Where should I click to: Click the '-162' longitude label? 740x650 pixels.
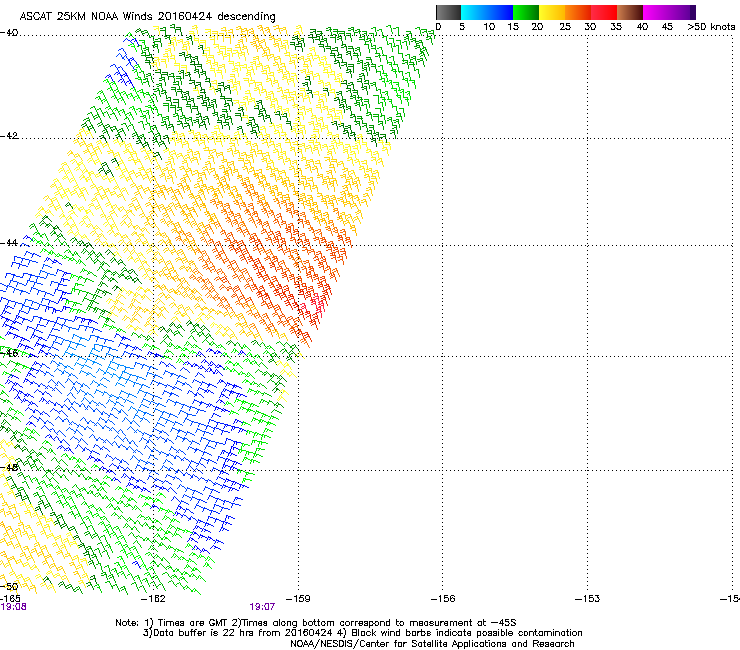click(x=153, y=599)
